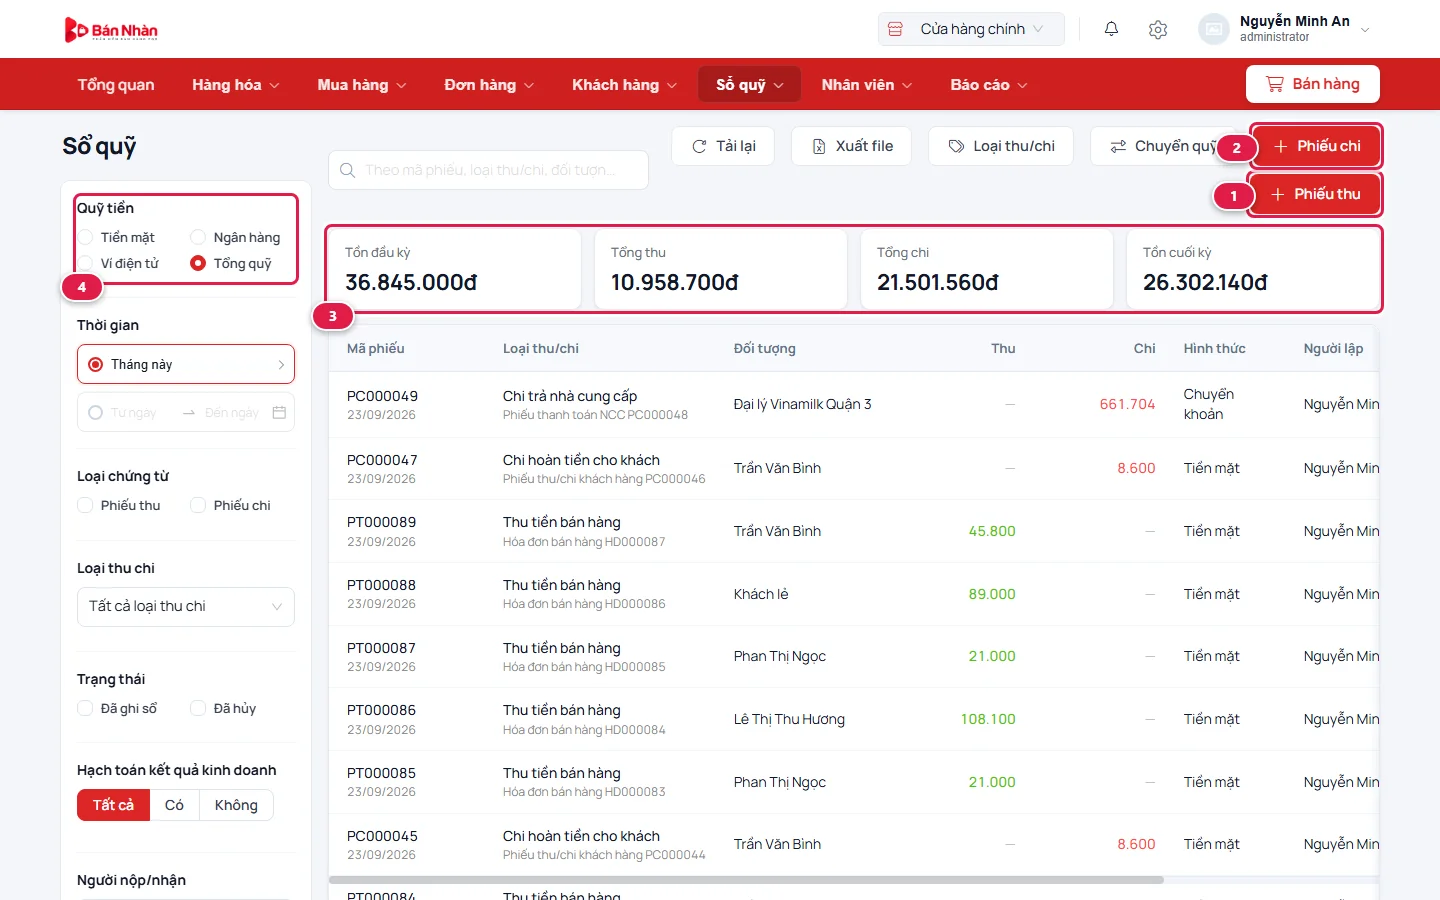The height and width of the screenshot is (900, 1440).
Task: Create a new Phiếu thu
Action: point(1315,194)
